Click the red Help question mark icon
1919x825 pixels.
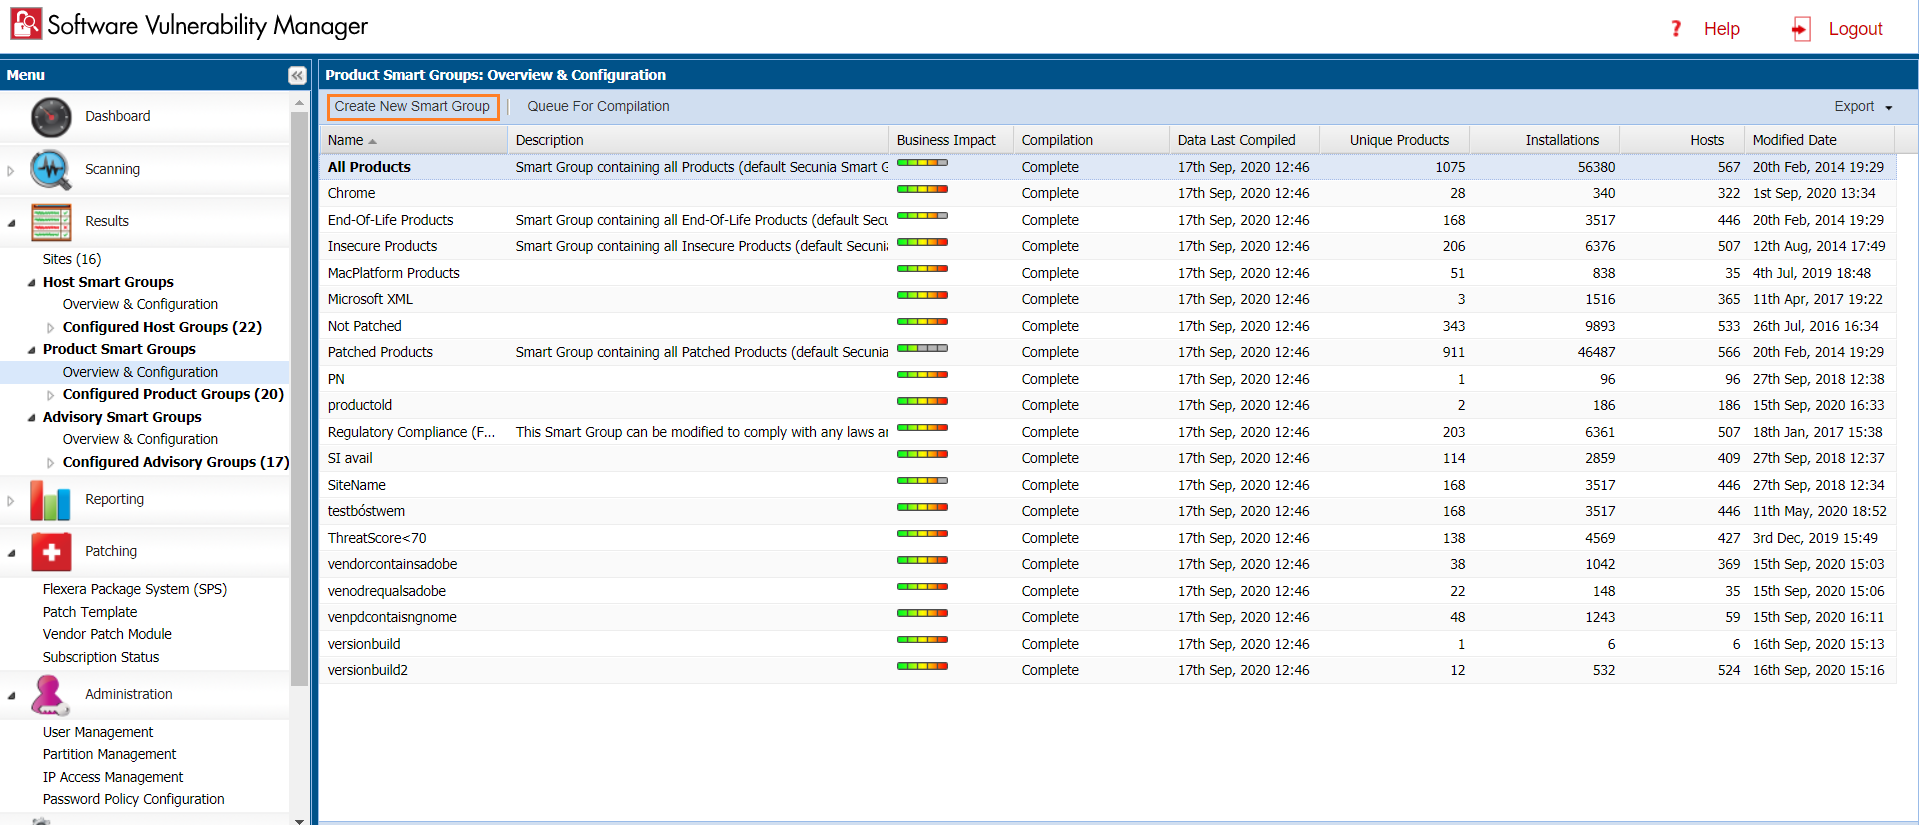[x=1676, y=29]
